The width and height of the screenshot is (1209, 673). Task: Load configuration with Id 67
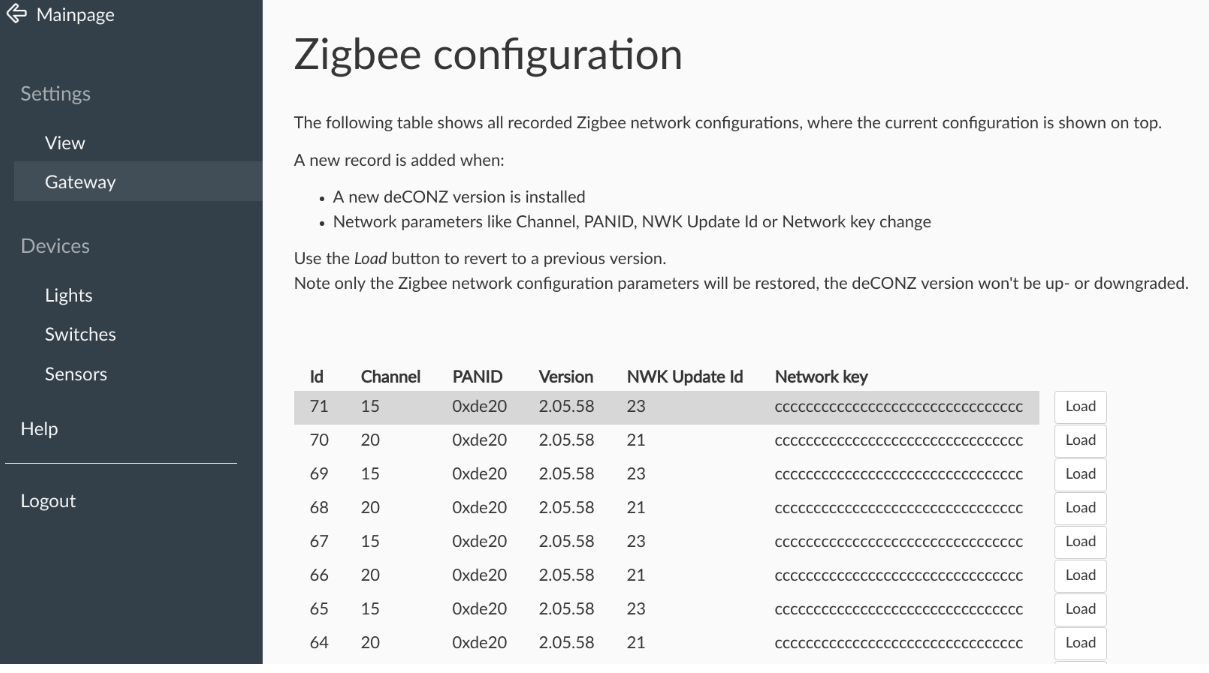click(1080, 542)
